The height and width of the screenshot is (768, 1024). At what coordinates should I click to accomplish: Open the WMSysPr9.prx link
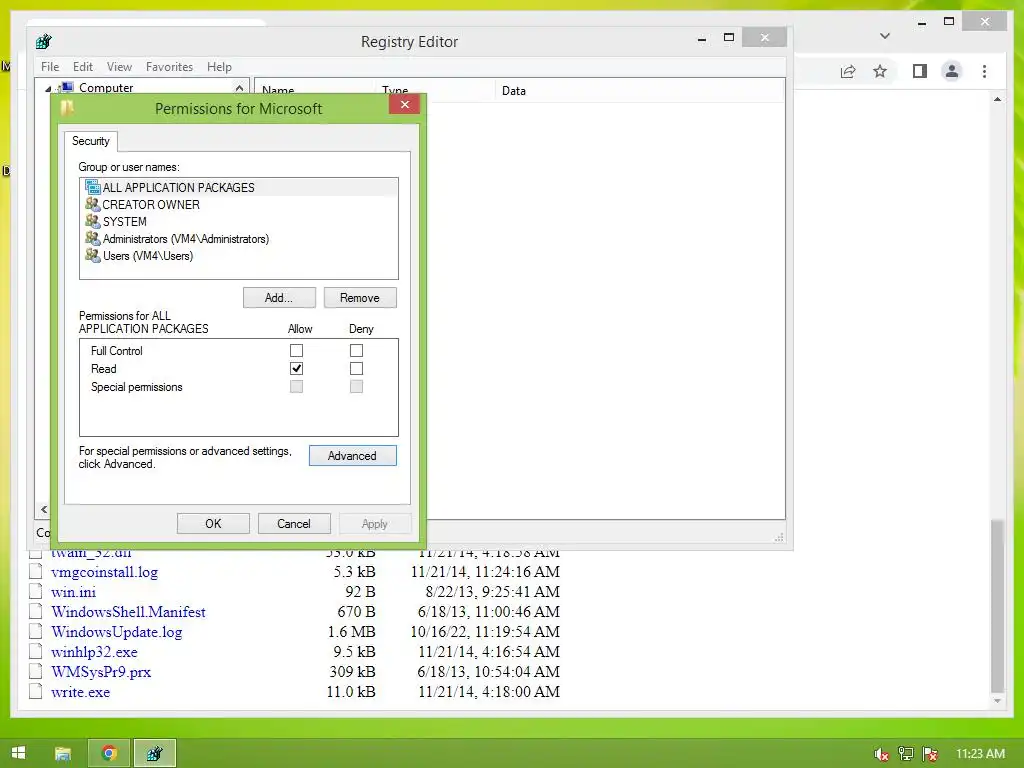point(101,672)
